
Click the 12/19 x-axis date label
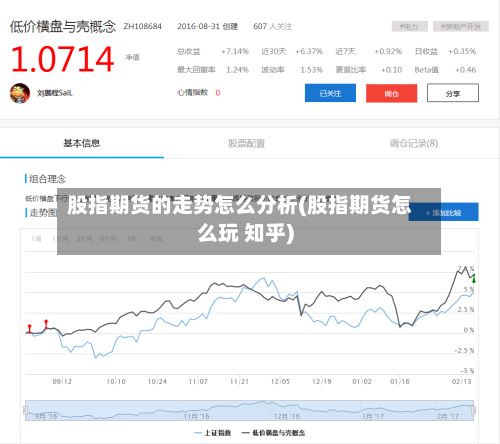[321, 381]
